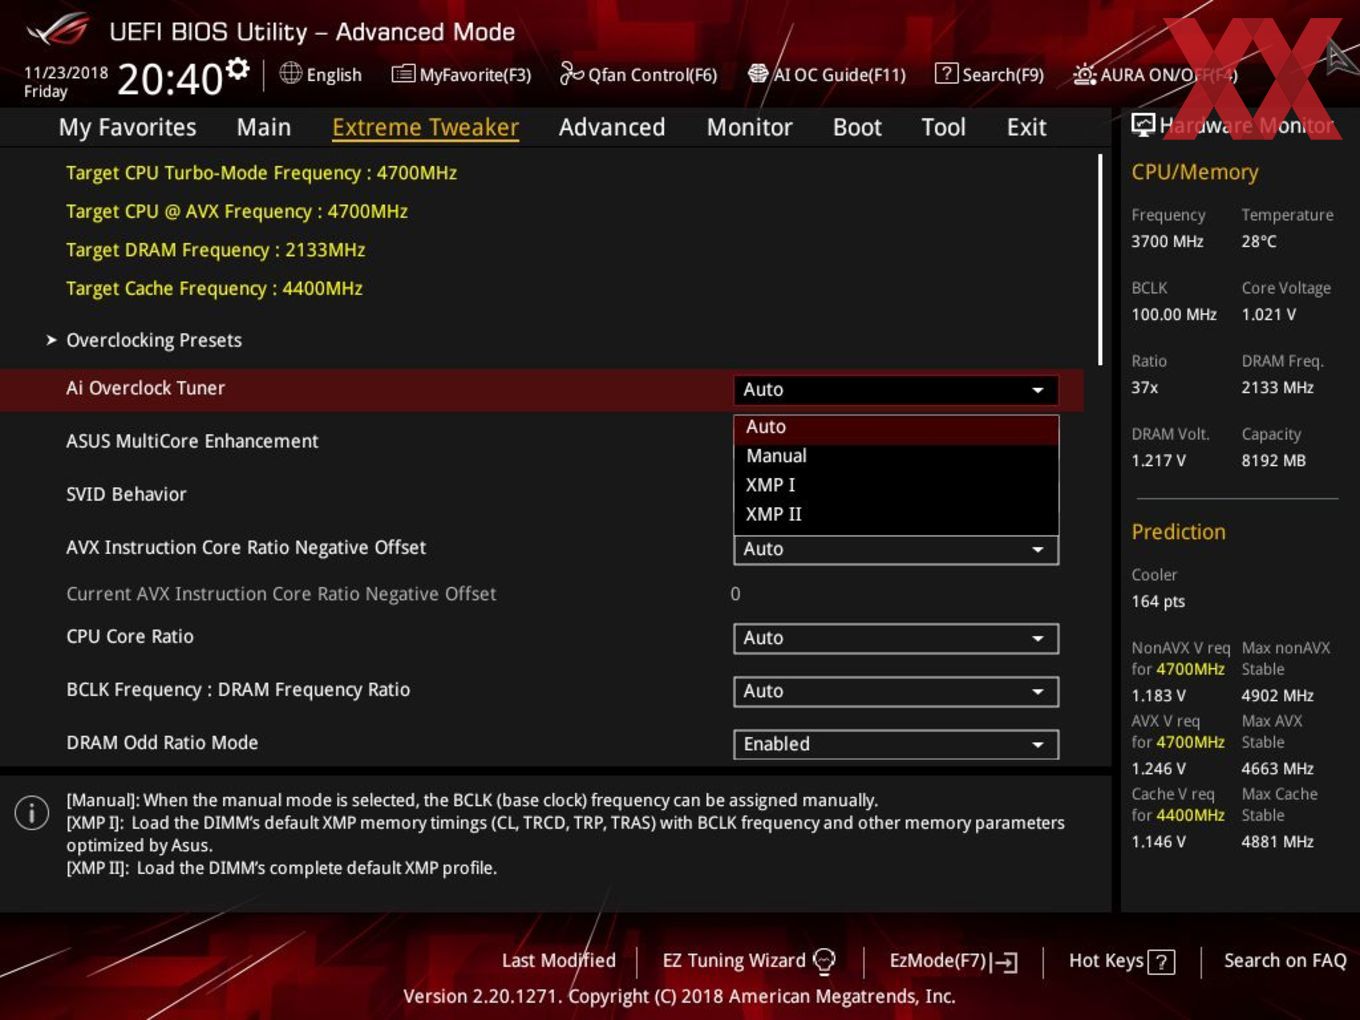Select Ai Overclock Tuner label

tap(145, 388)
